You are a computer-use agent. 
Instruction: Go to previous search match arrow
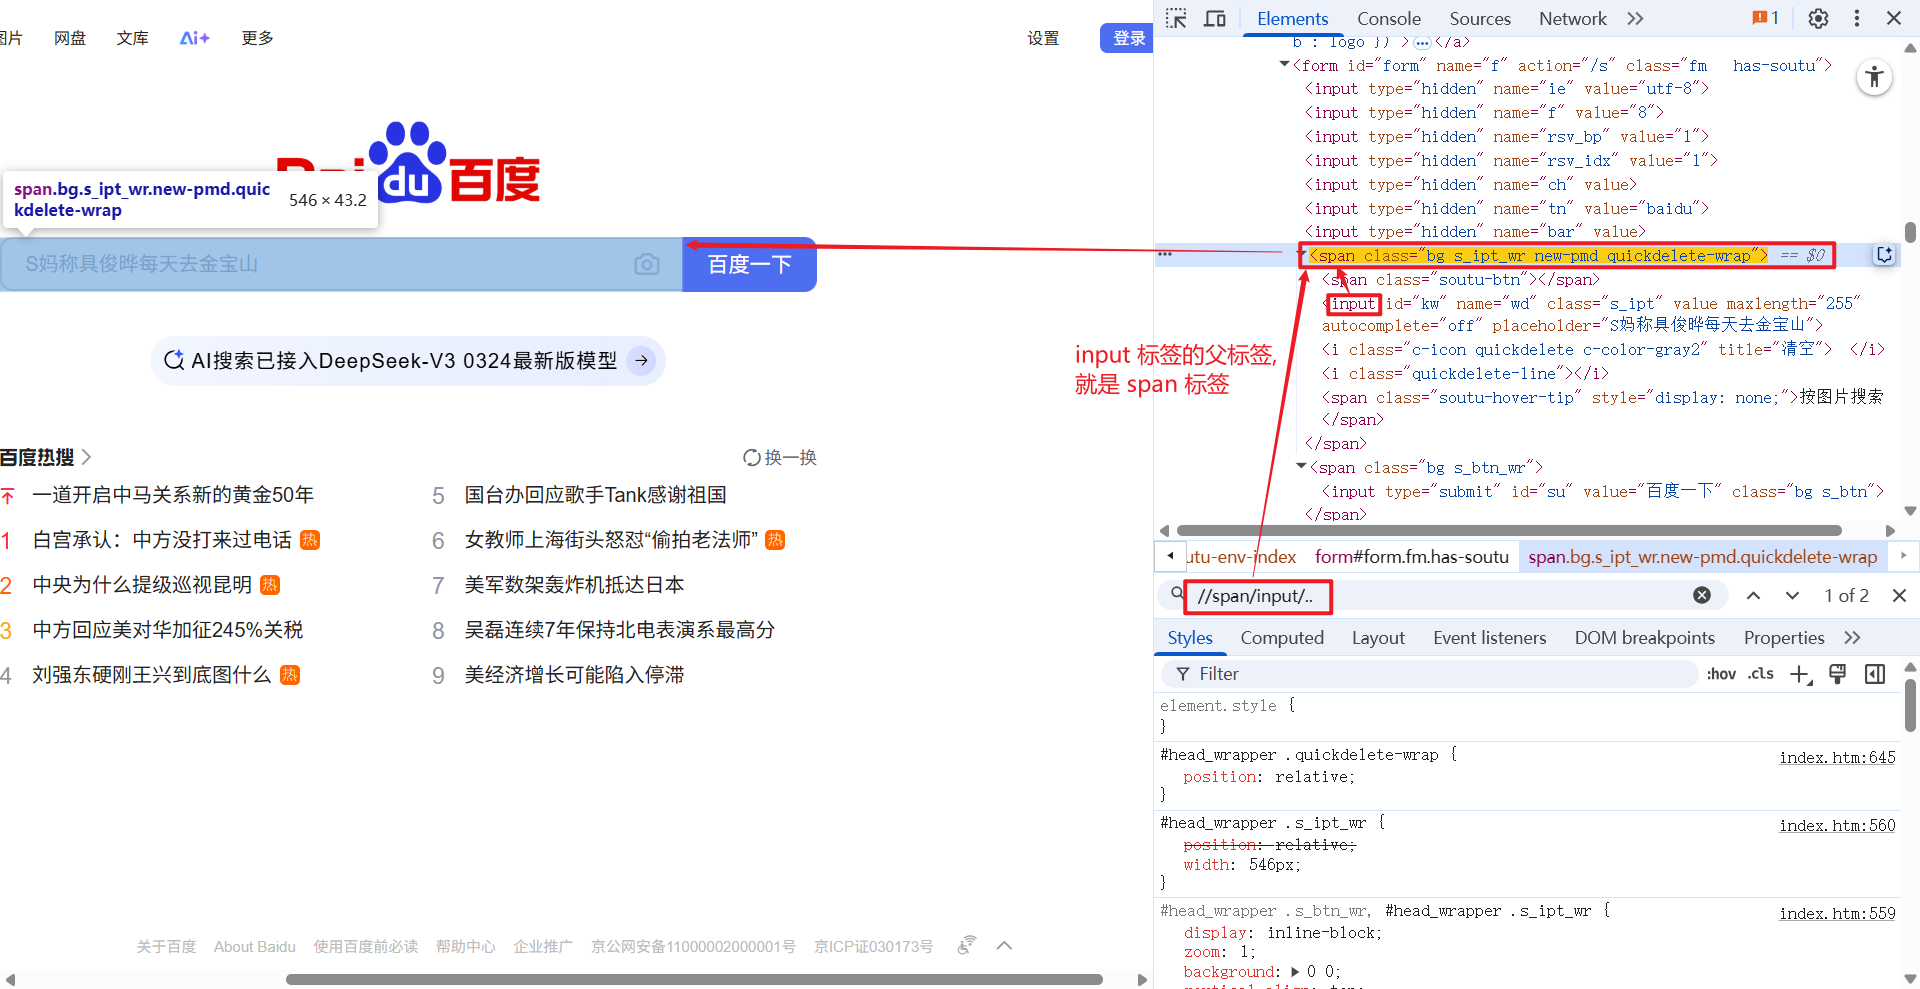point(1753,595)
